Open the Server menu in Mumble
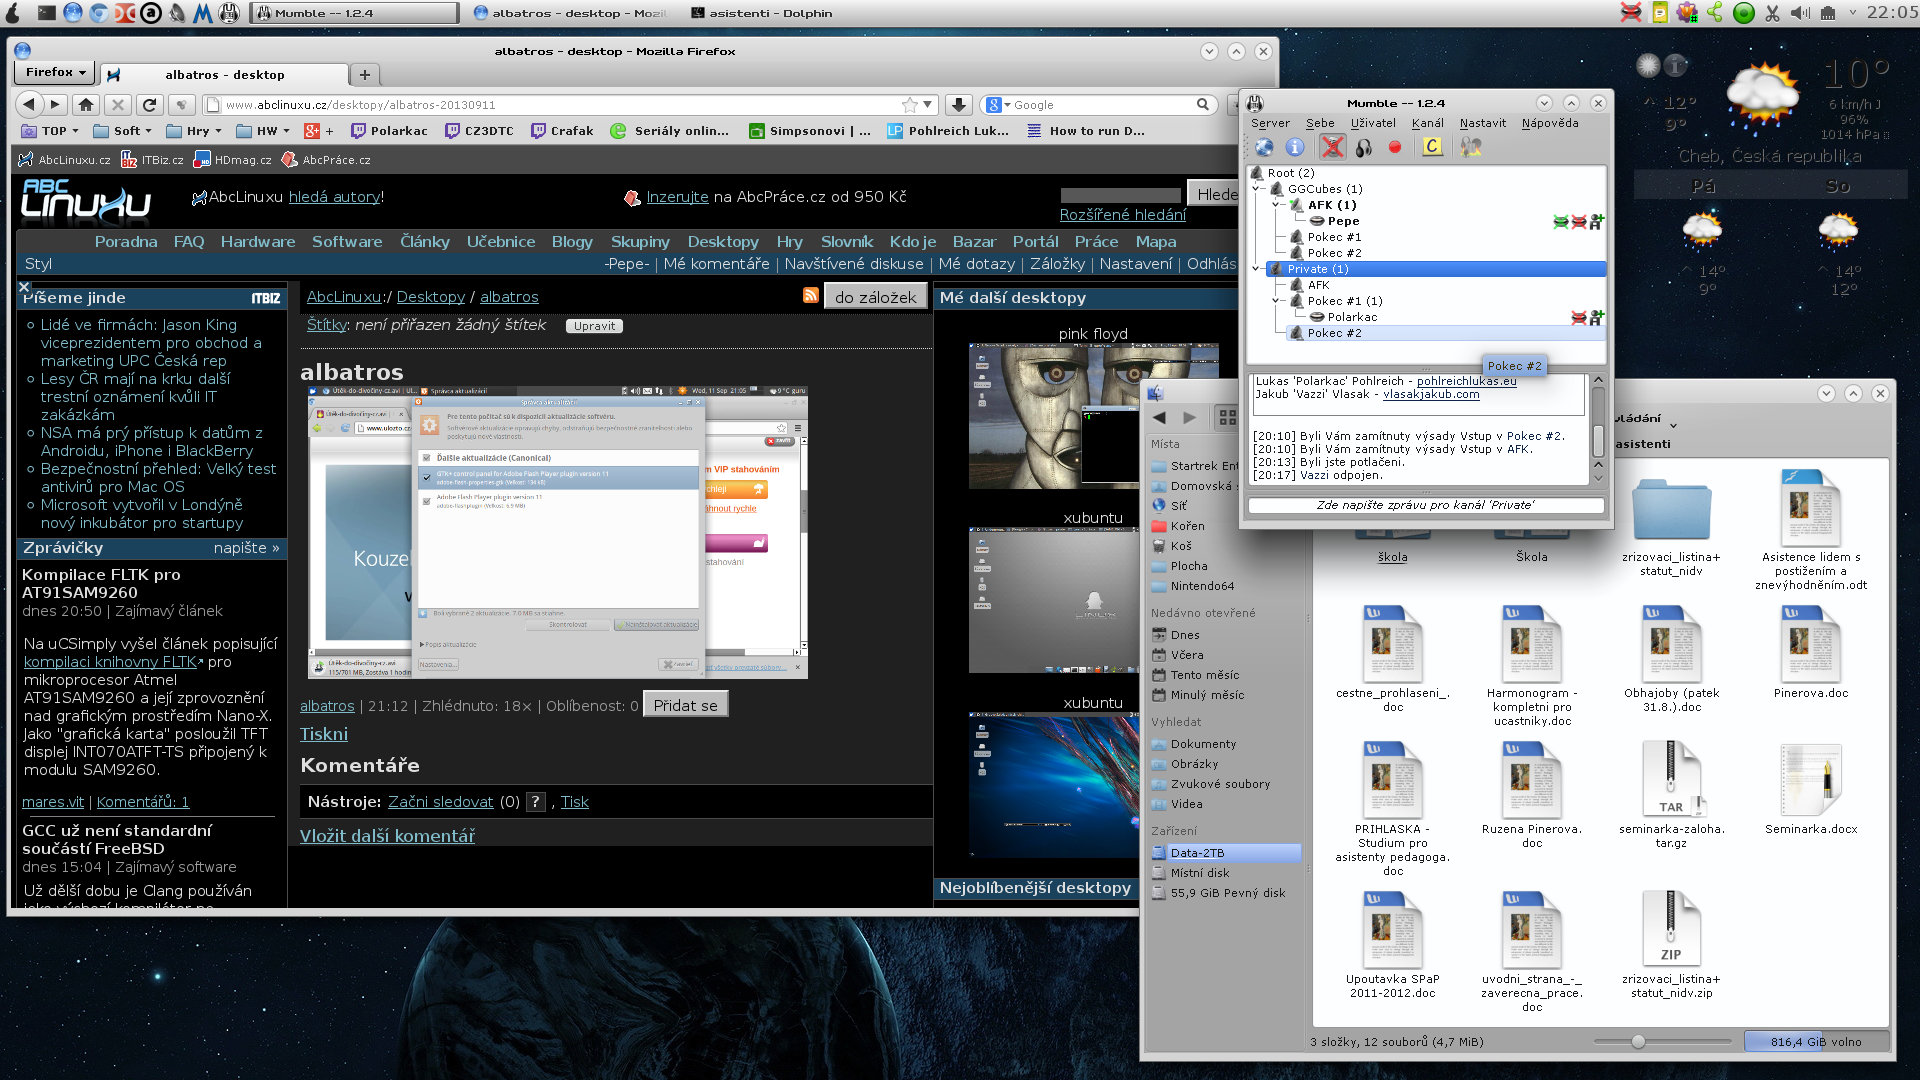Screen dimensions: 1920x1080 (1270, 123)
